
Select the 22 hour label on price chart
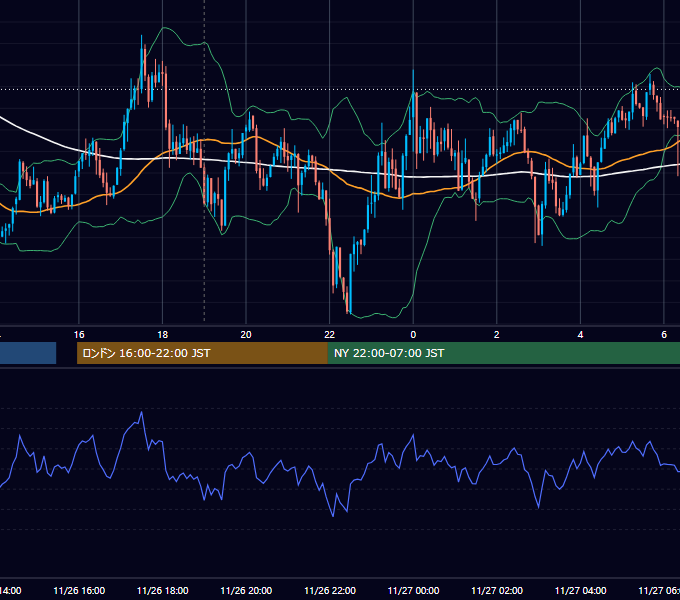[330, 335]
